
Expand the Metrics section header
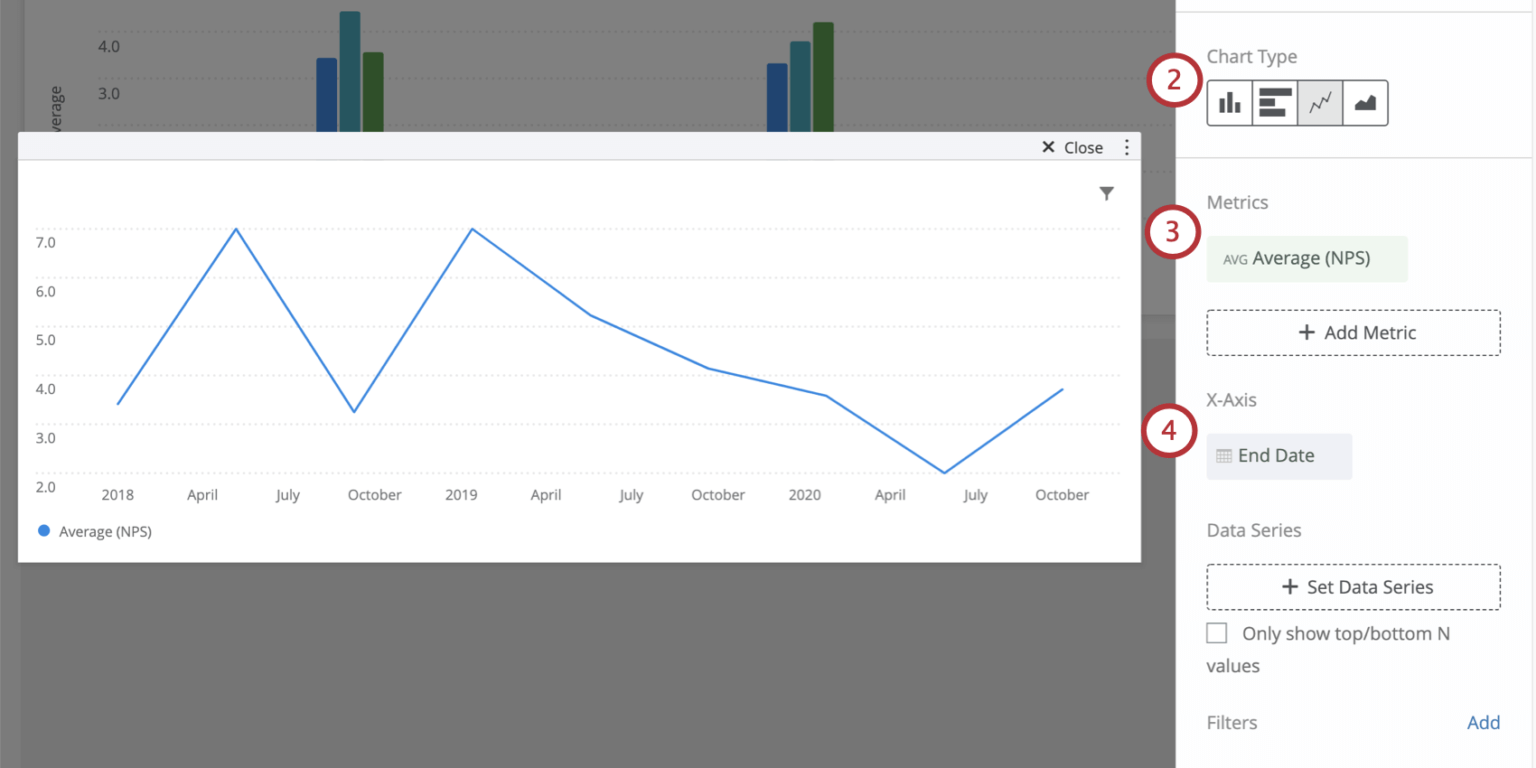pos(1237,202)
